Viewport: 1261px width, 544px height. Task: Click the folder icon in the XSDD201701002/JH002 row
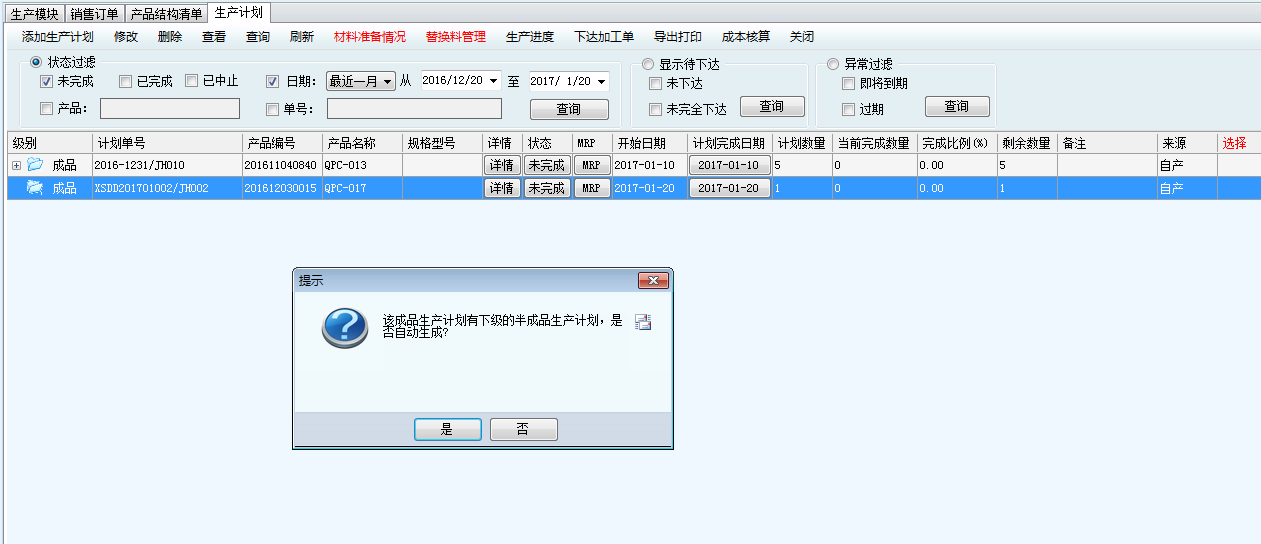[35, 188]
